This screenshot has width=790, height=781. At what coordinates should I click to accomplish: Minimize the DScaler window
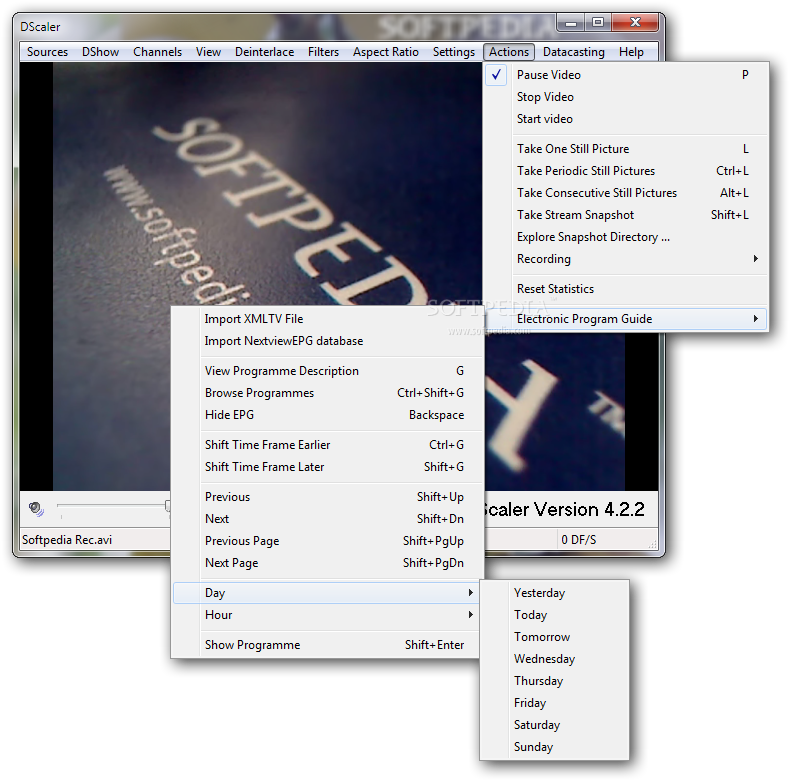click(571, 23)
